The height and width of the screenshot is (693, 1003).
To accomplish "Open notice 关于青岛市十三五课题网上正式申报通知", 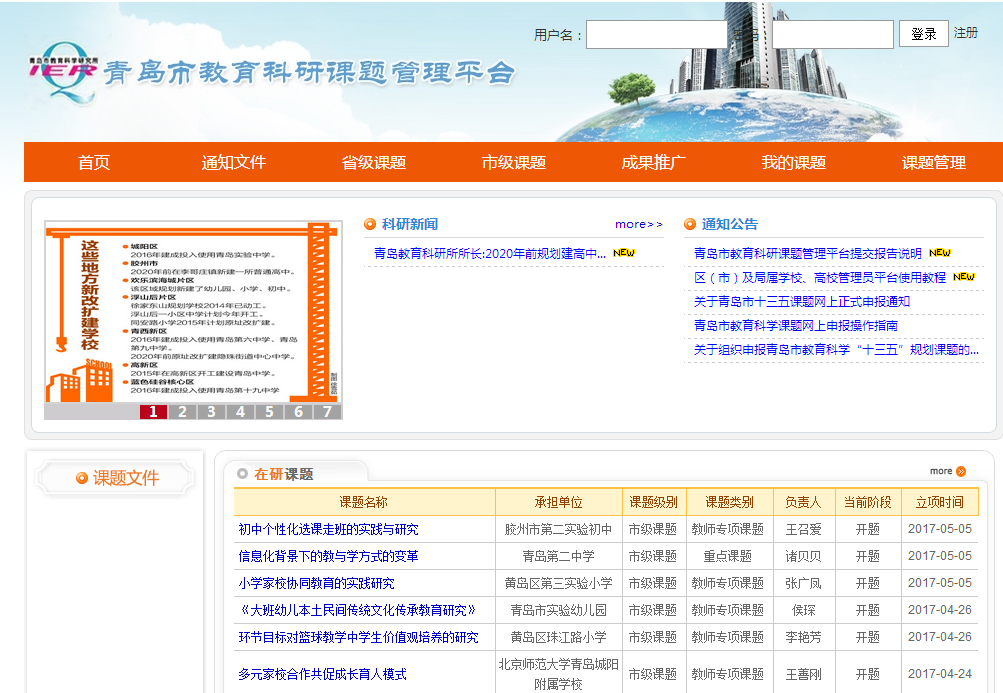I will click(802, 301).
